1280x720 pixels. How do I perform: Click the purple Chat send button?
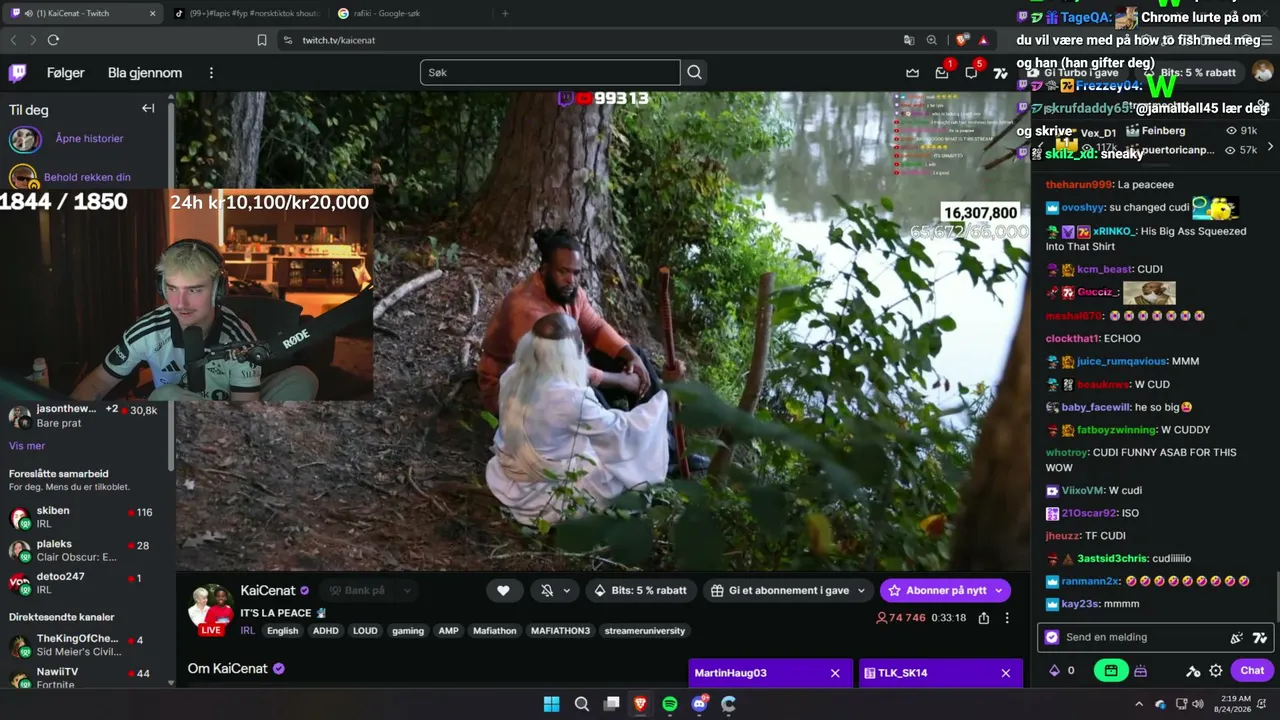(x=1252, y=671)
